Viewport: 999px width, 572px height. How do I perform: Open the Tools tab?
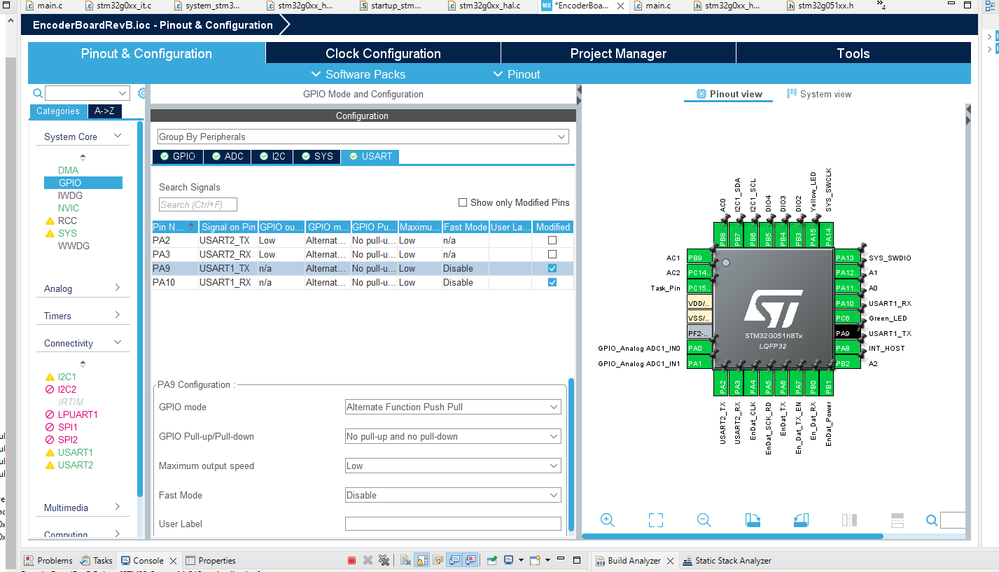(853, 54)
